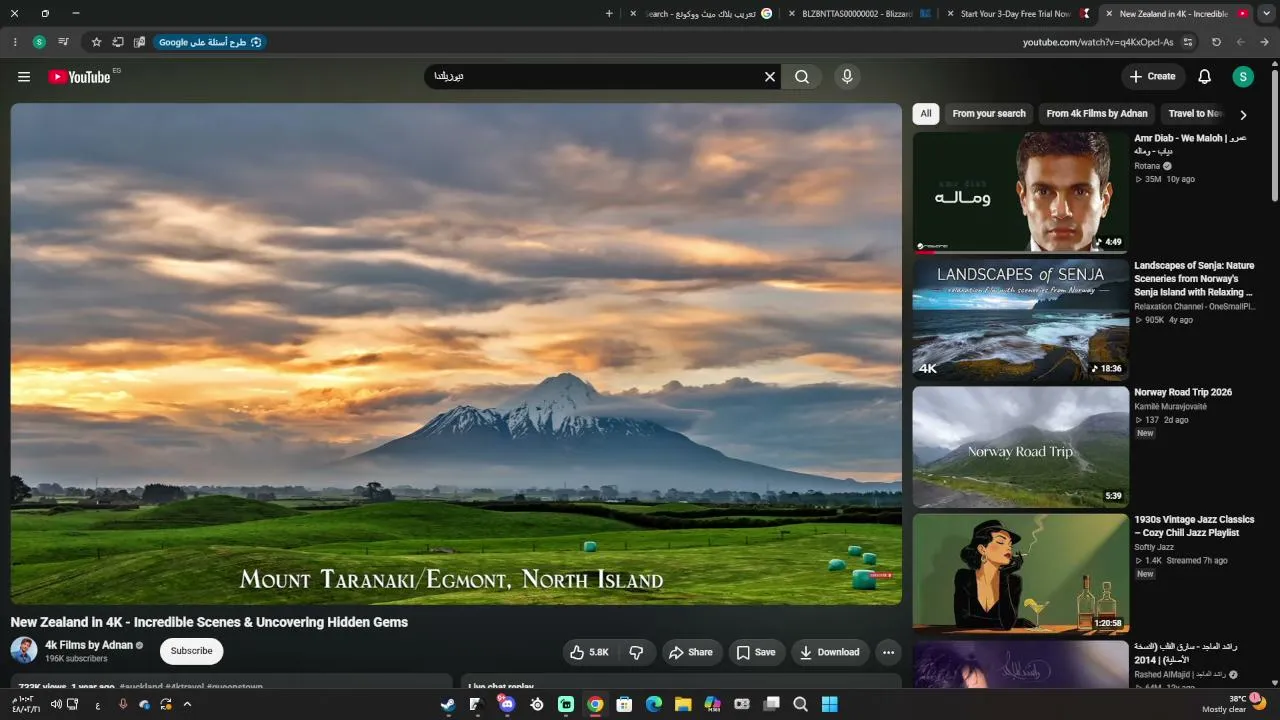Open the YouTube guide hamburger menu

click(x=24, y=77)
